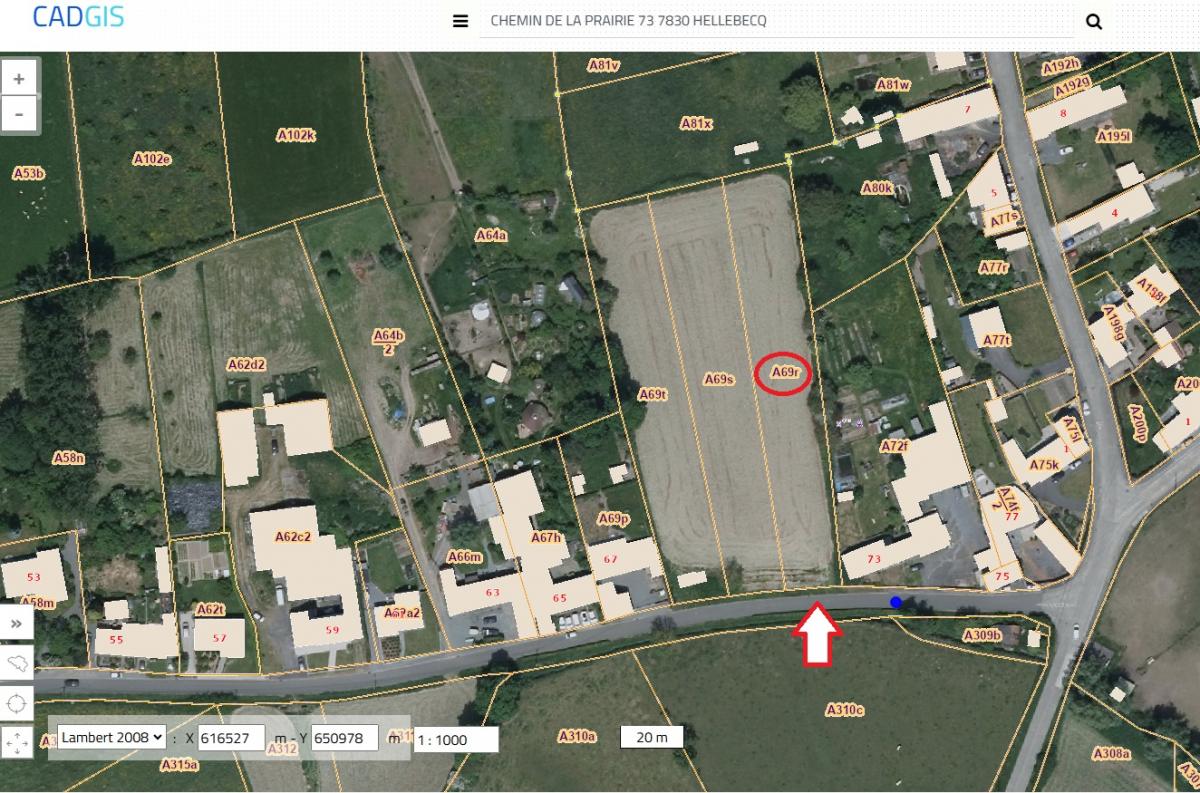Click the magnifier search icon

click(1094, 21)
